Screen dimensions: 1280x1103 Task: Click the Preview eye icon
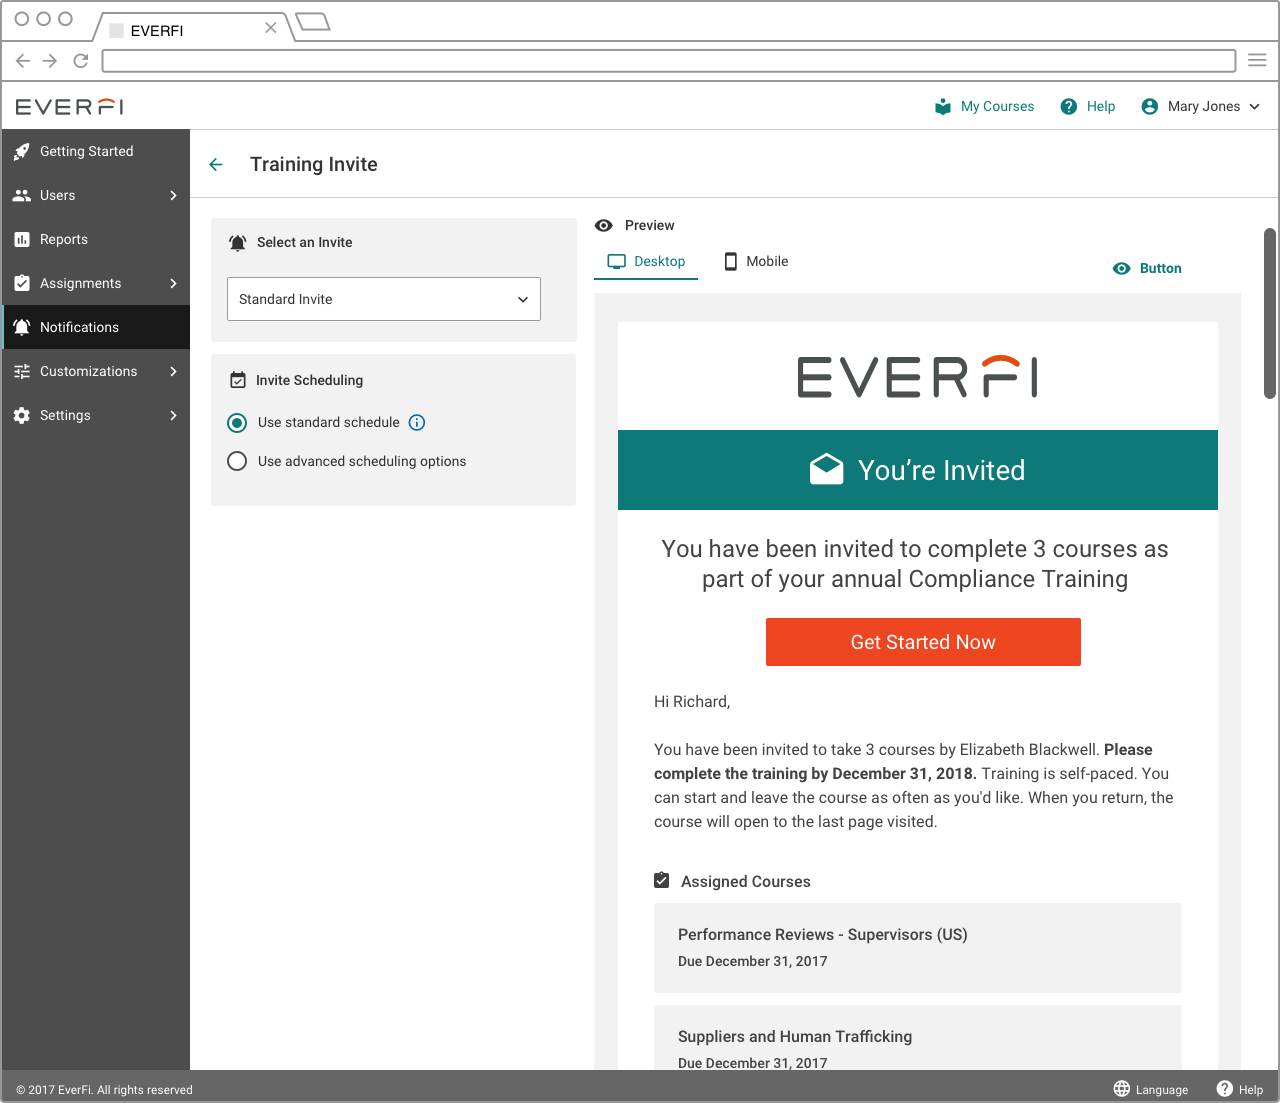click(x=604, y=225)
